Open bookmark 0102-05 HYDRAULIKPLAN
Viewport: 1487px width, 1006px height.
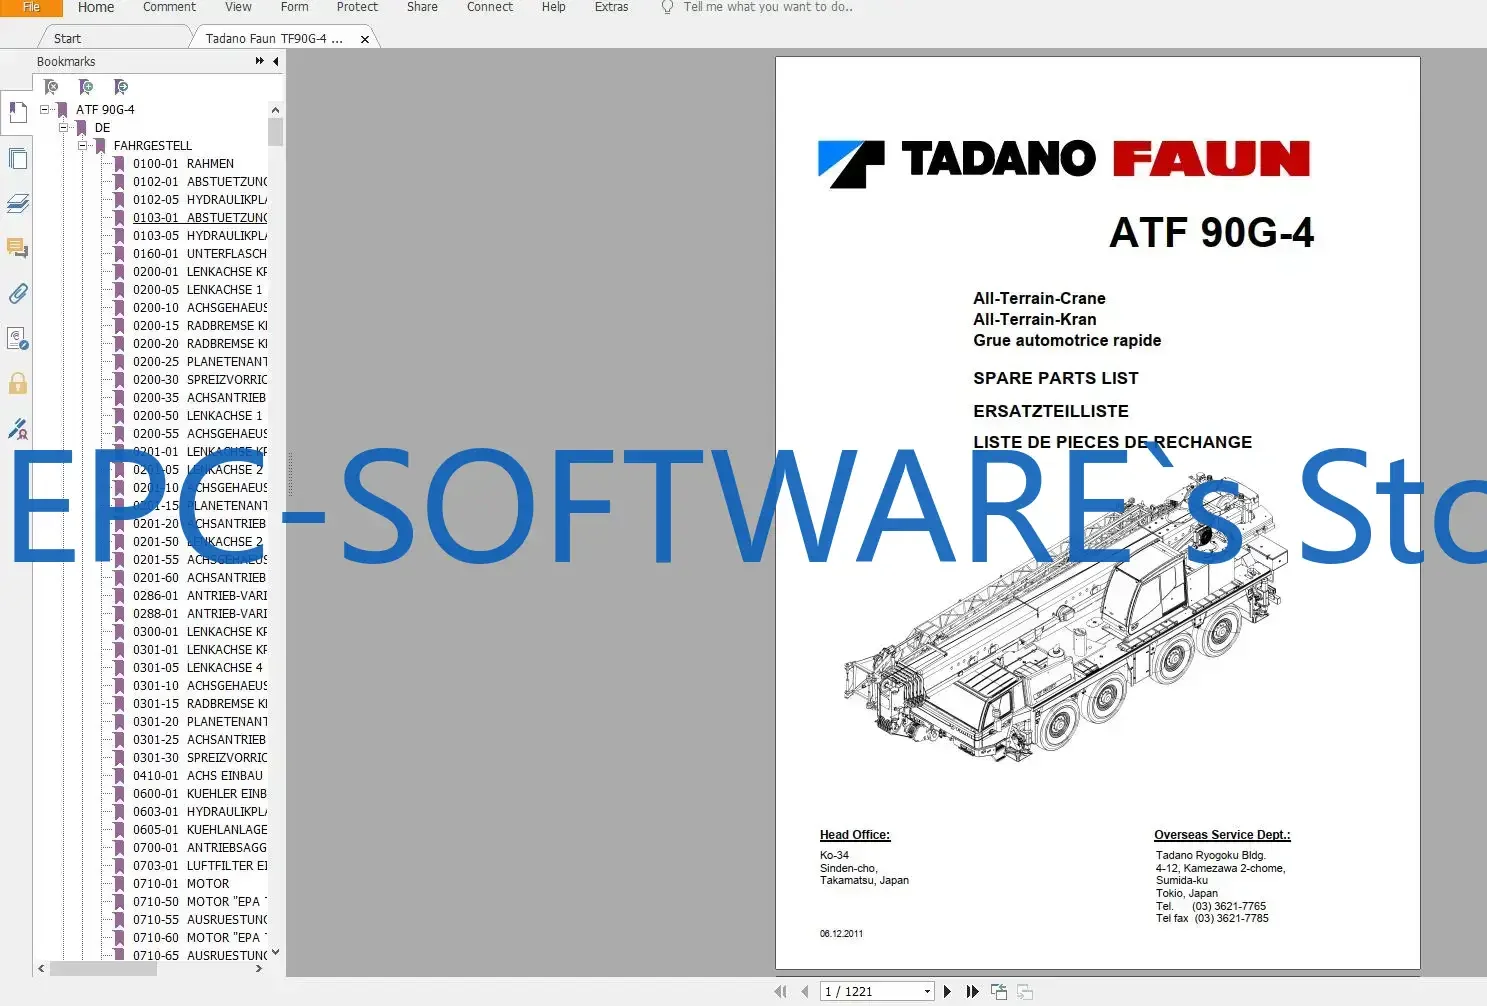[x=200, y=199]
